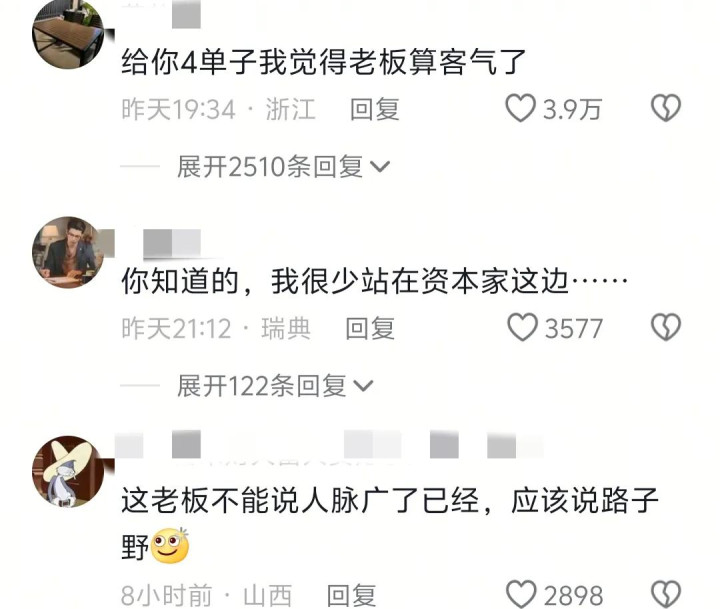Click the chevron next to 2510条回复
The width and height of the screenshot is (720, 609).
click(380, 167)
